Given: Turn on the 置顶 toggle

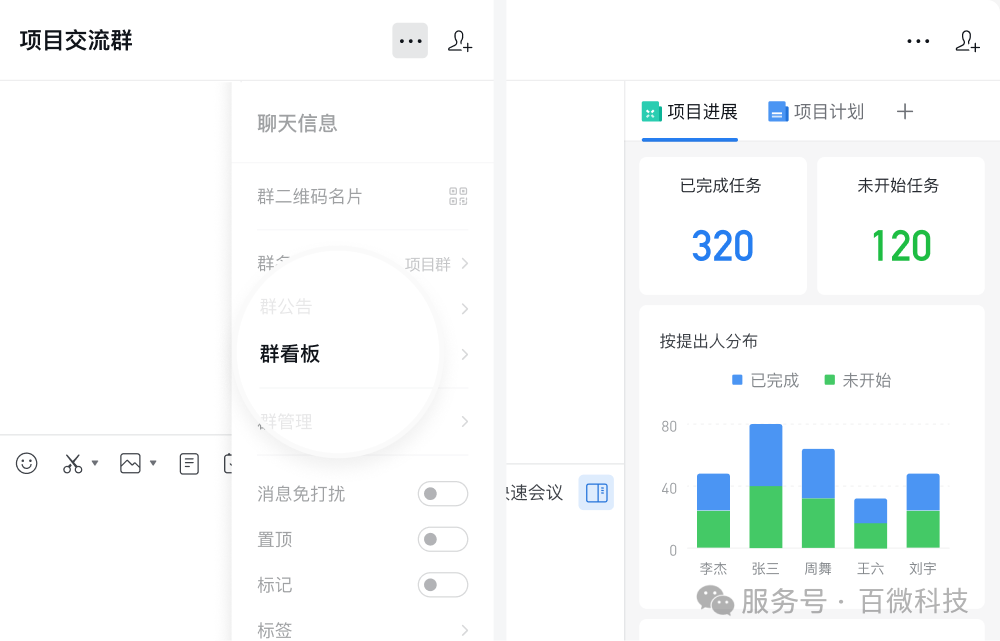Looking at the screenshot, I should (443, 539).
